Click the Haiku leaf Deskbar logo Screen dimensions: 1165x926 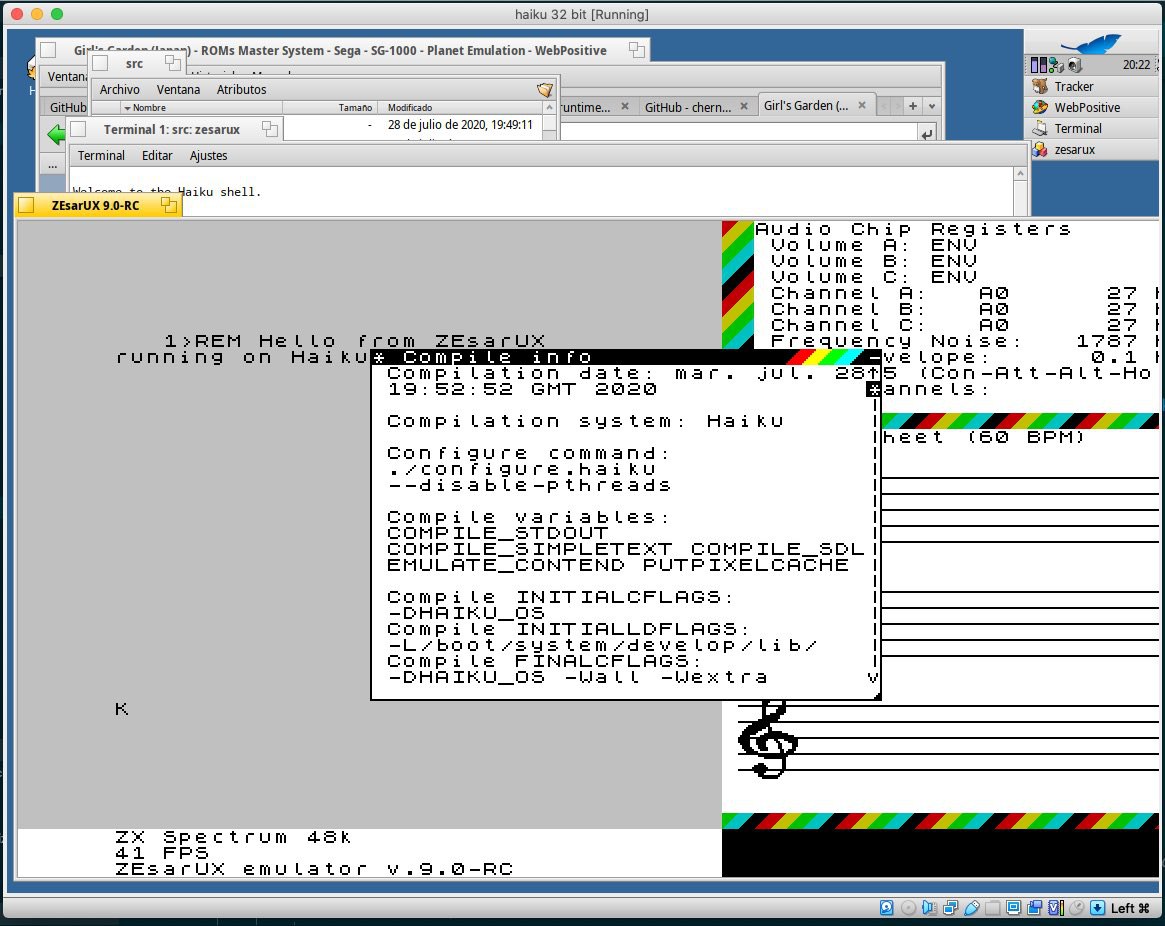(1091, 43)
